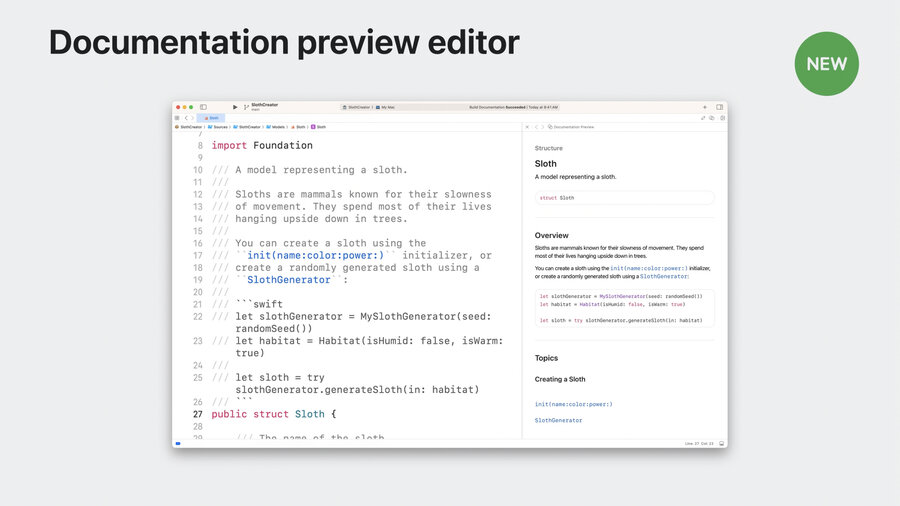Click the review changes arrows icon in the editor bar

703,118
